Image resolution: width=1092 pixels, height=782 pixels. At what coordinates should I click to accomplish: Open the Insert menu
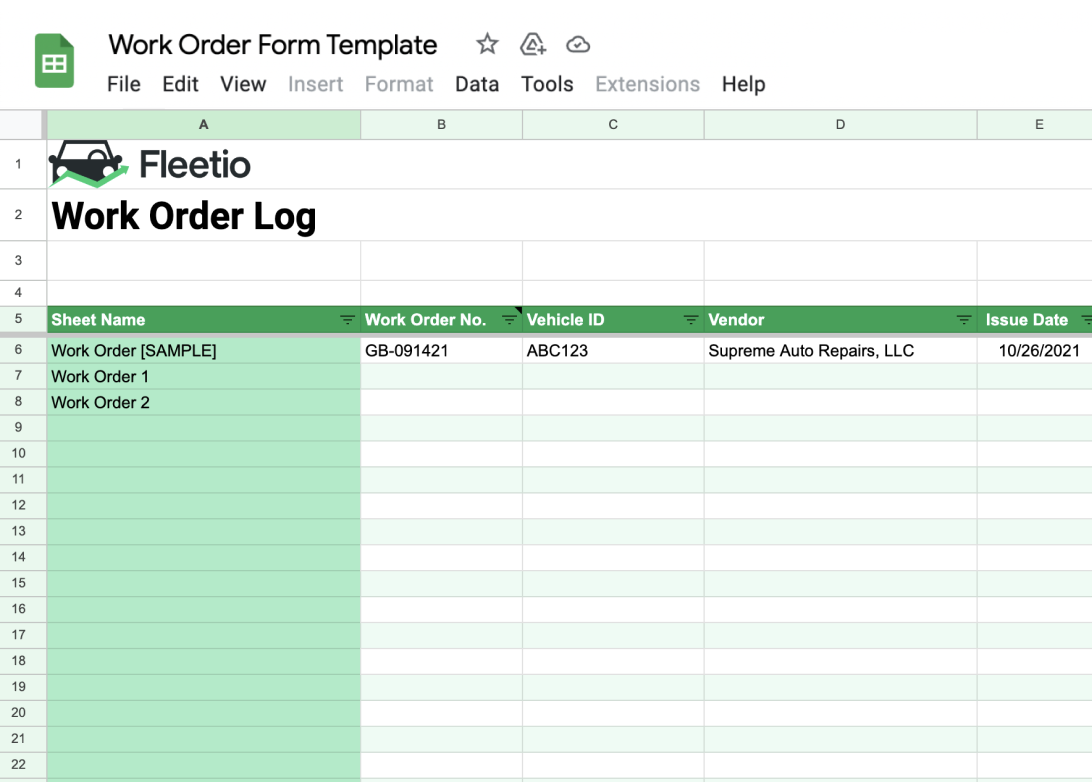315,84
